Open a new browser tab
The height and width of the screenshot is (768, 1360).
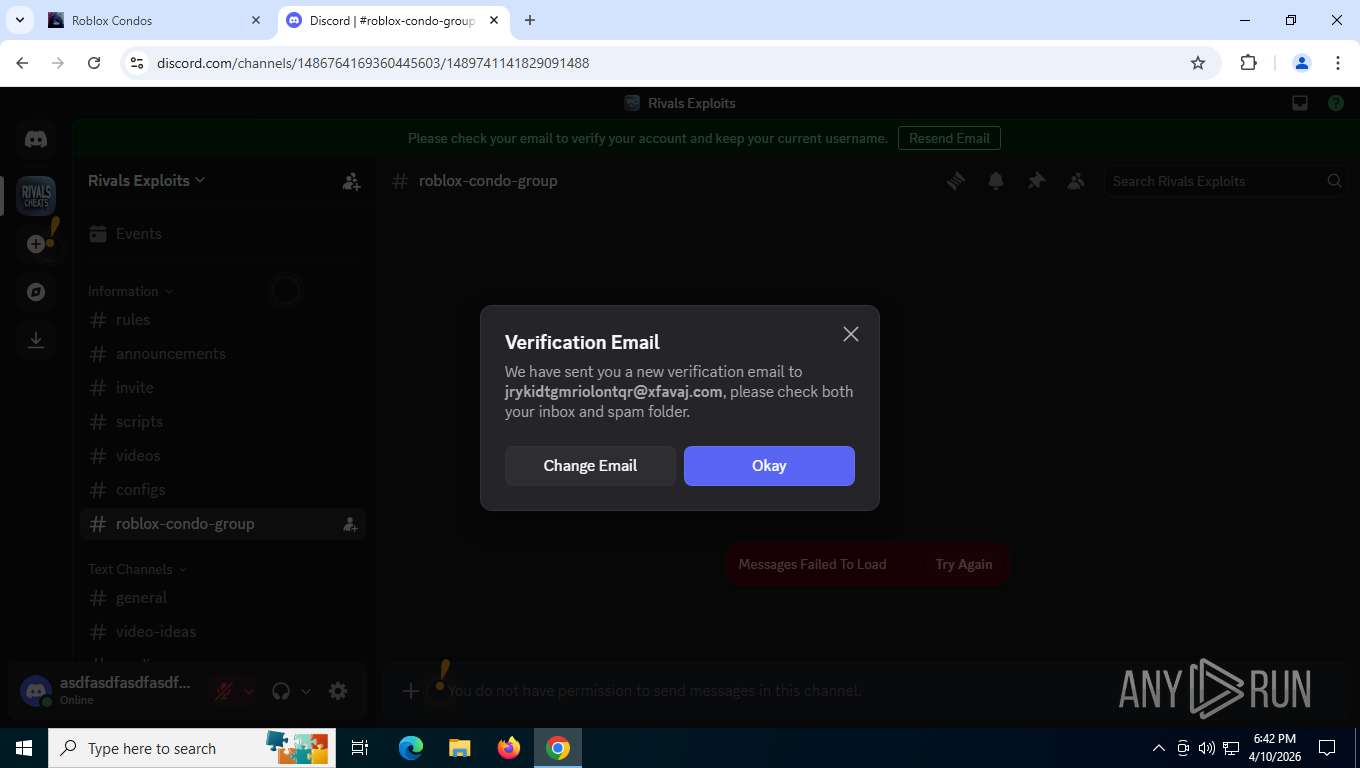[x=530, y=20]
